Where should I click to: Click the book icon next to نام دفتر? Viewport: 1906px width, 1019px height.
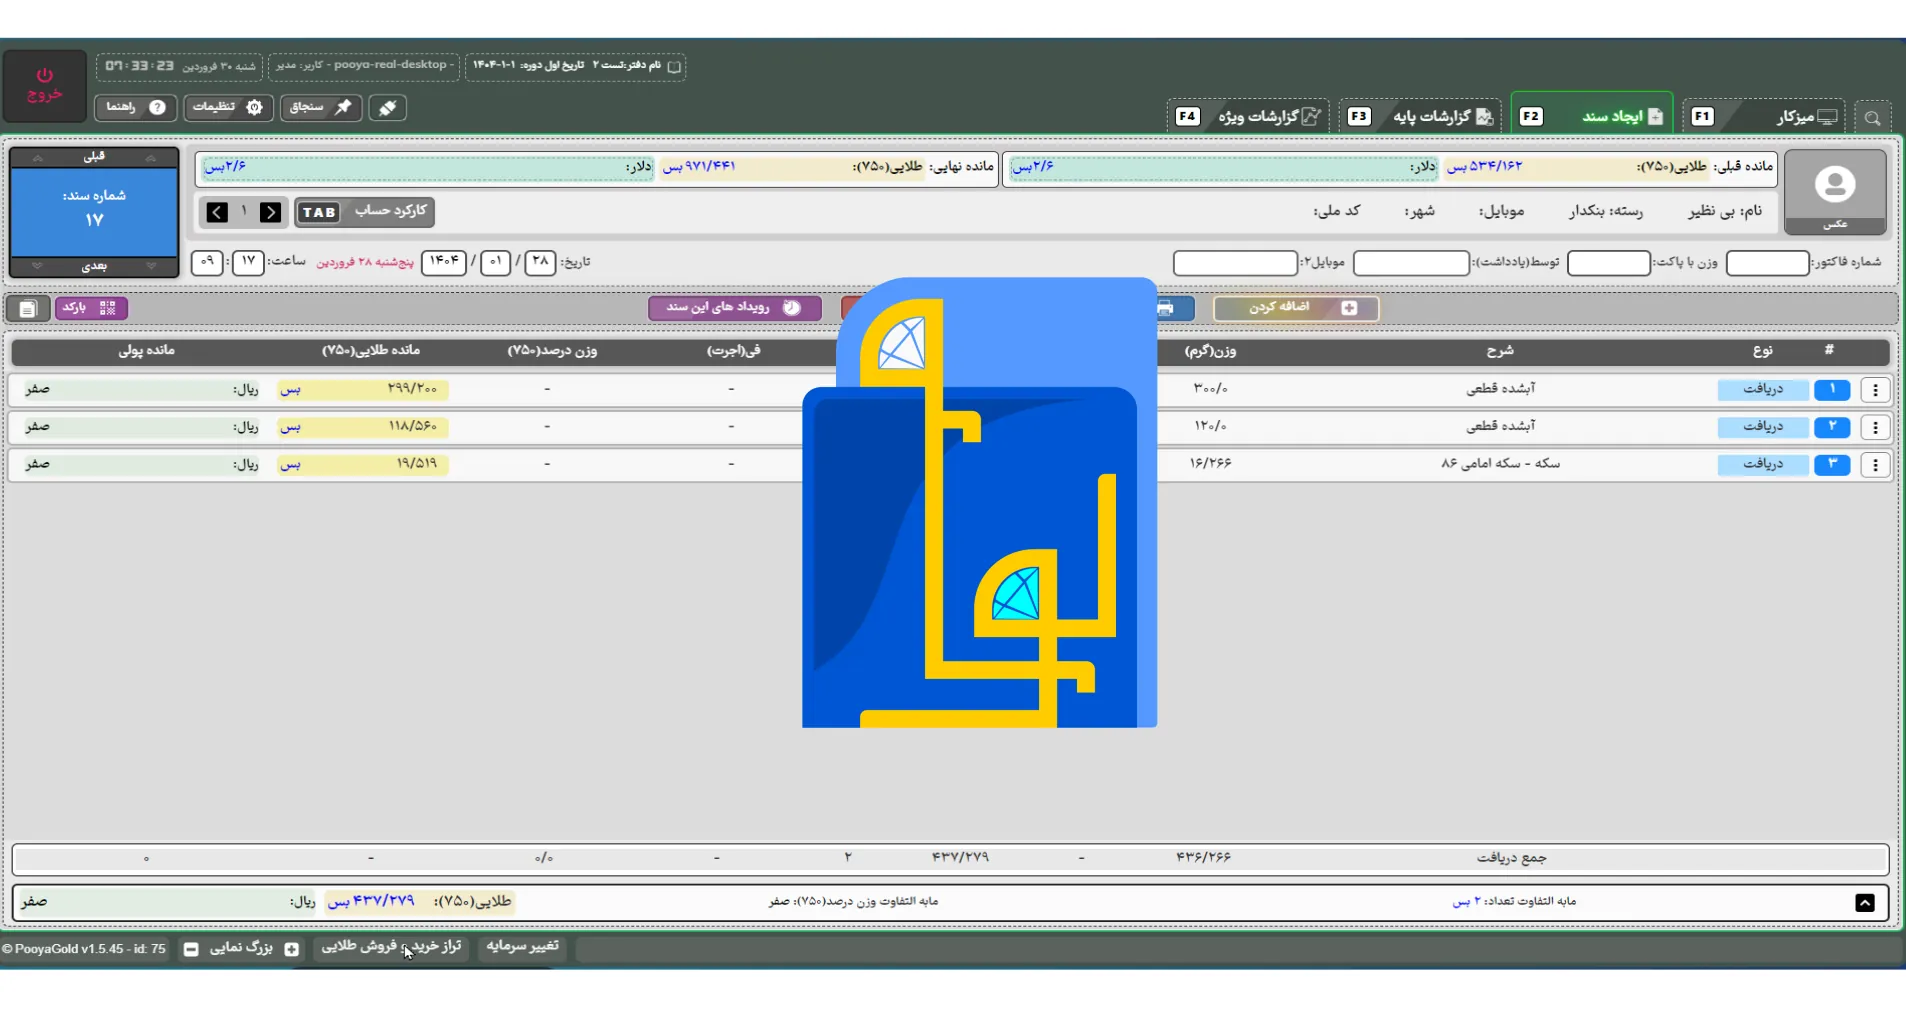pos(674,67)
